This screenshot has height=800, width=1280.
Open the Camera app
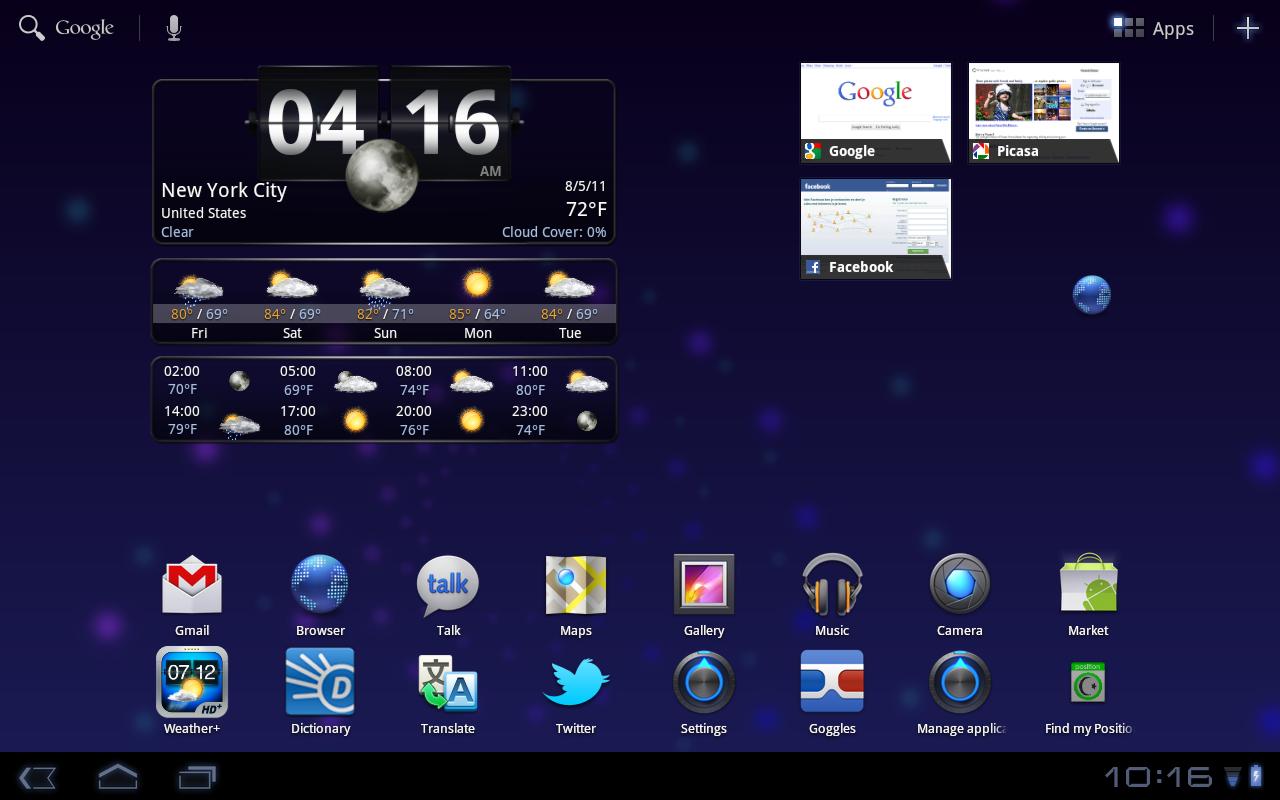(960, 596)
